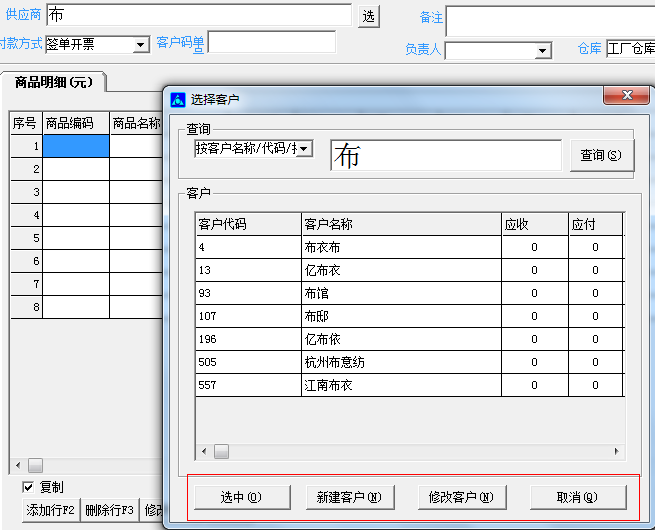This screenshot has width=655, height=530.
Task: Click the 备注 input field
Action: (550, 21)
